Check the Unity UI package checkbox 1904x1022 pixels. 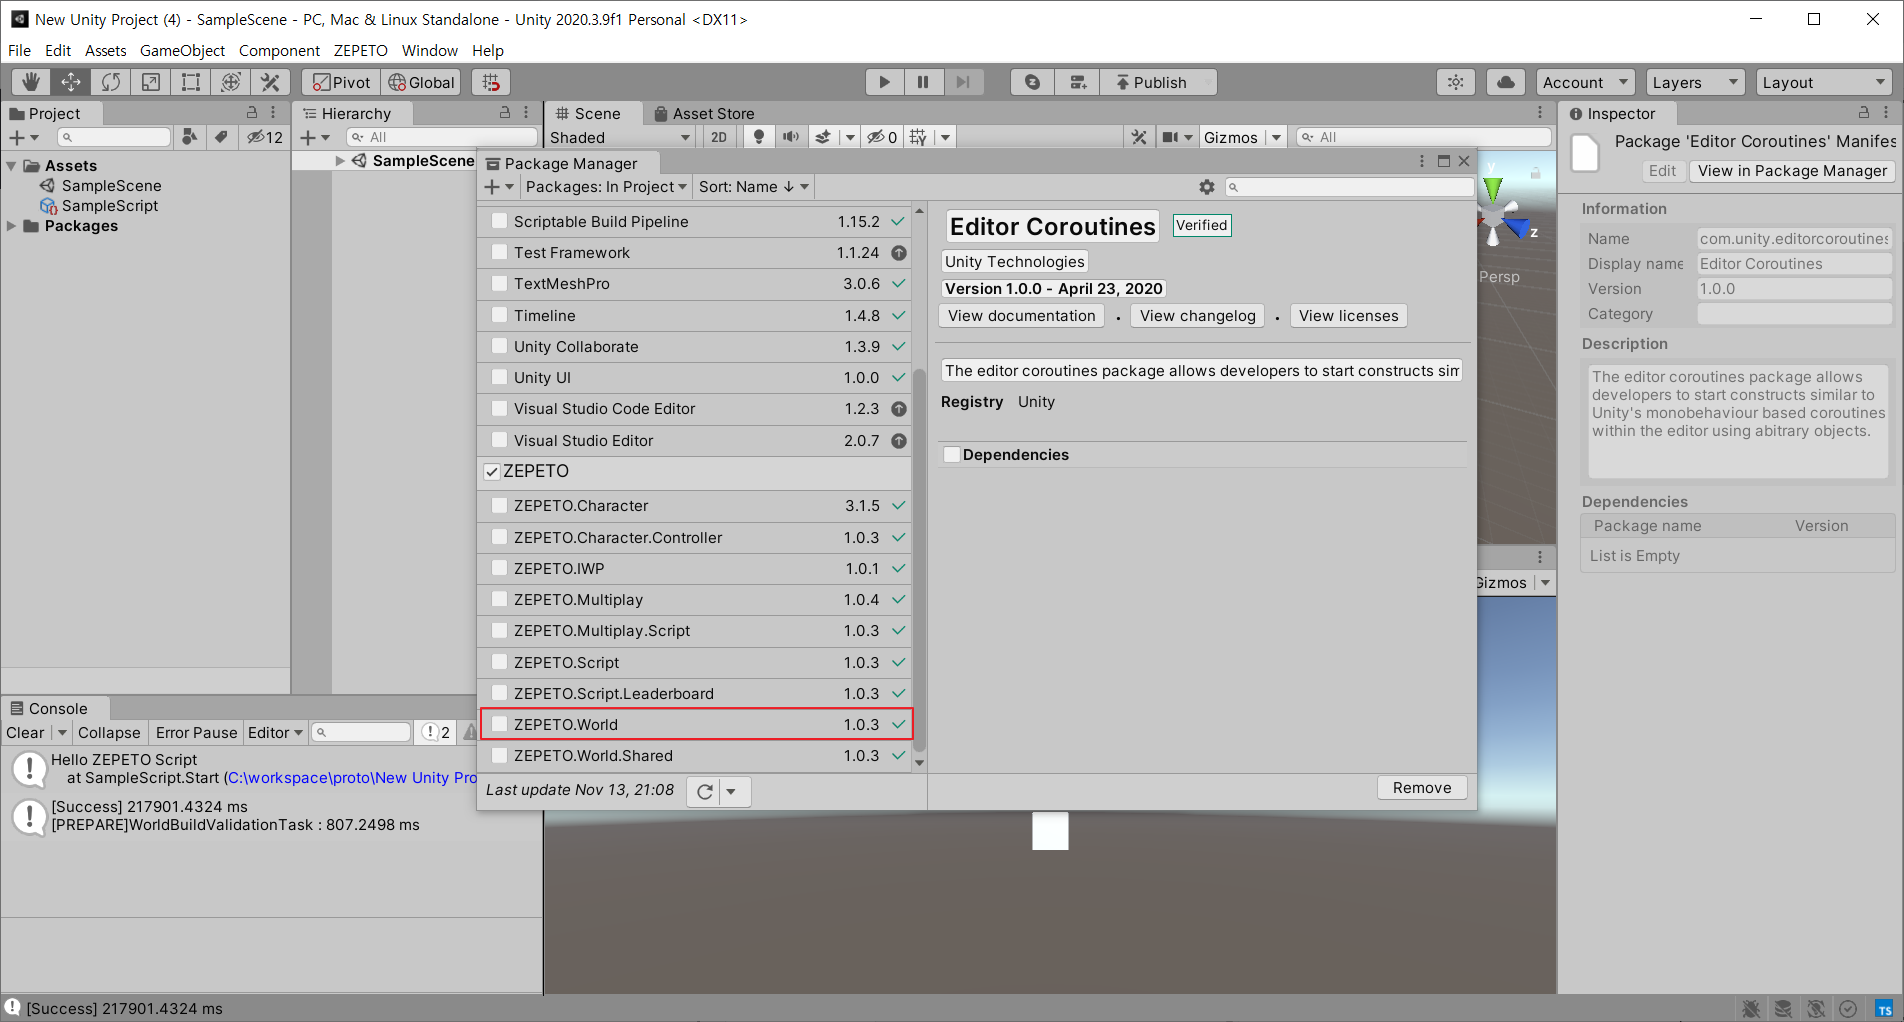tap(499, 377)
